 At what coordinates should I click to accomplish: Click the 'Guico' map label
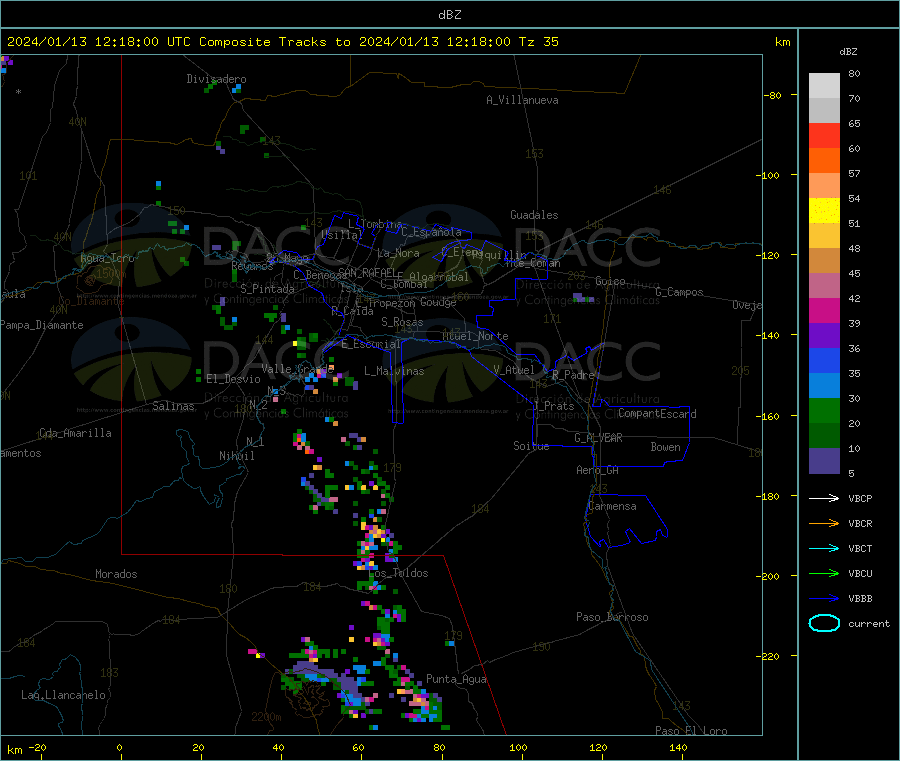pyautogui.click(x=610, y=281)
